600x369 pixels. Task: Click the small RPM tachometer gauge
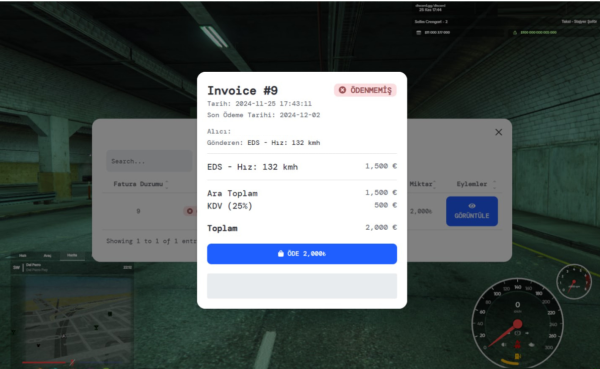574,282
